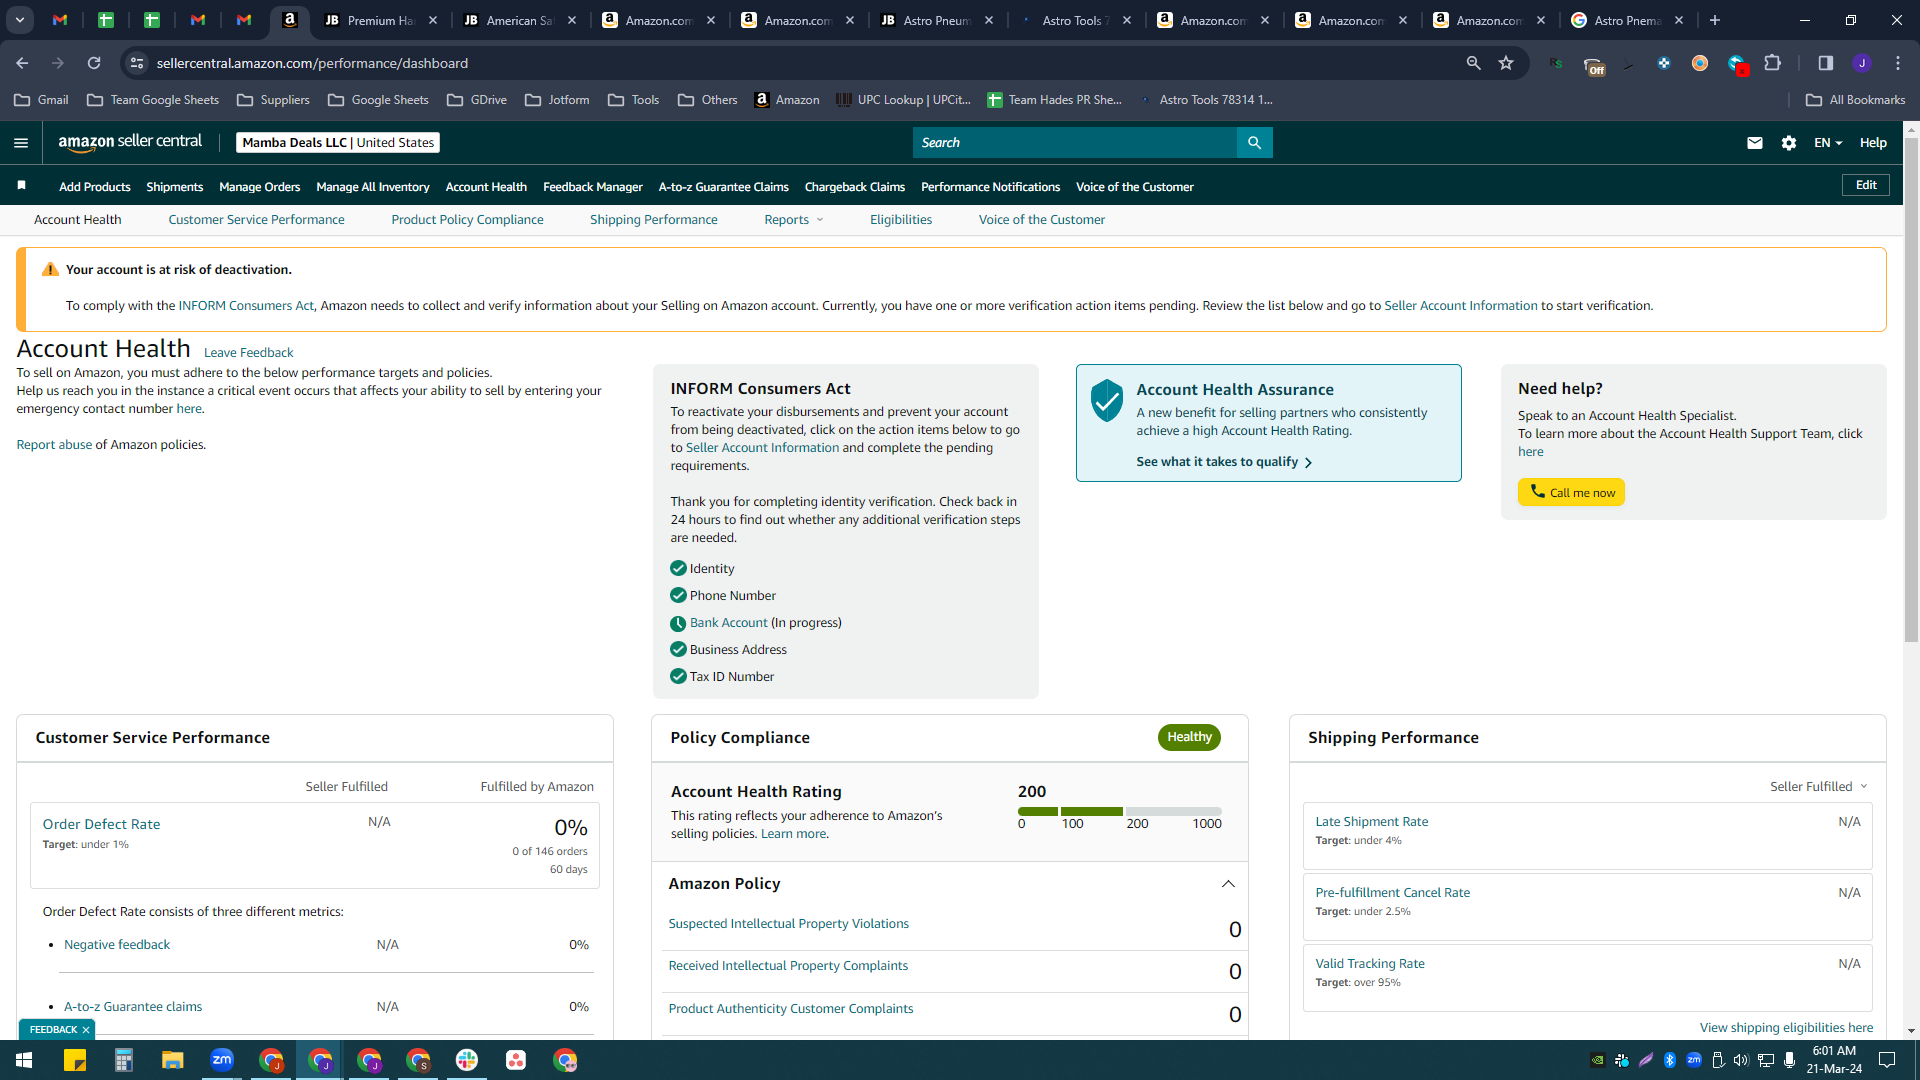This screenshot has height=1080, width=1920.
Task: Open the All Bookmarks folder
Action: (1856, 100)
